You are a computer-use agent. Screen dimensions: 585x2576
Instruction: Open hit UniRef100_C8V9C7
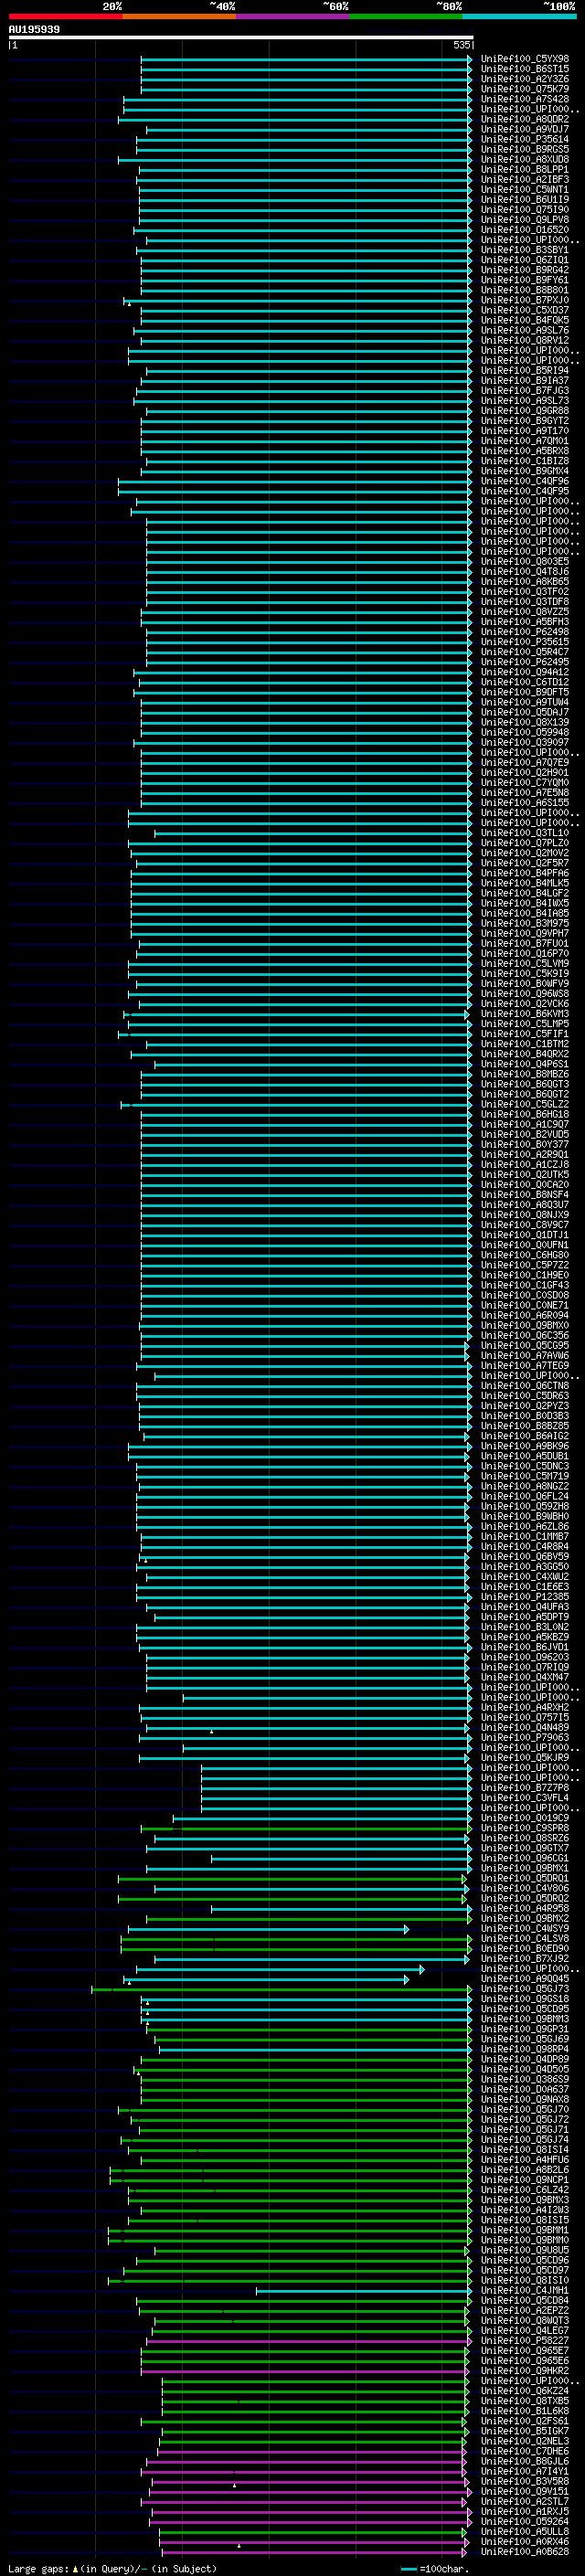click(x=525, y=1225)
